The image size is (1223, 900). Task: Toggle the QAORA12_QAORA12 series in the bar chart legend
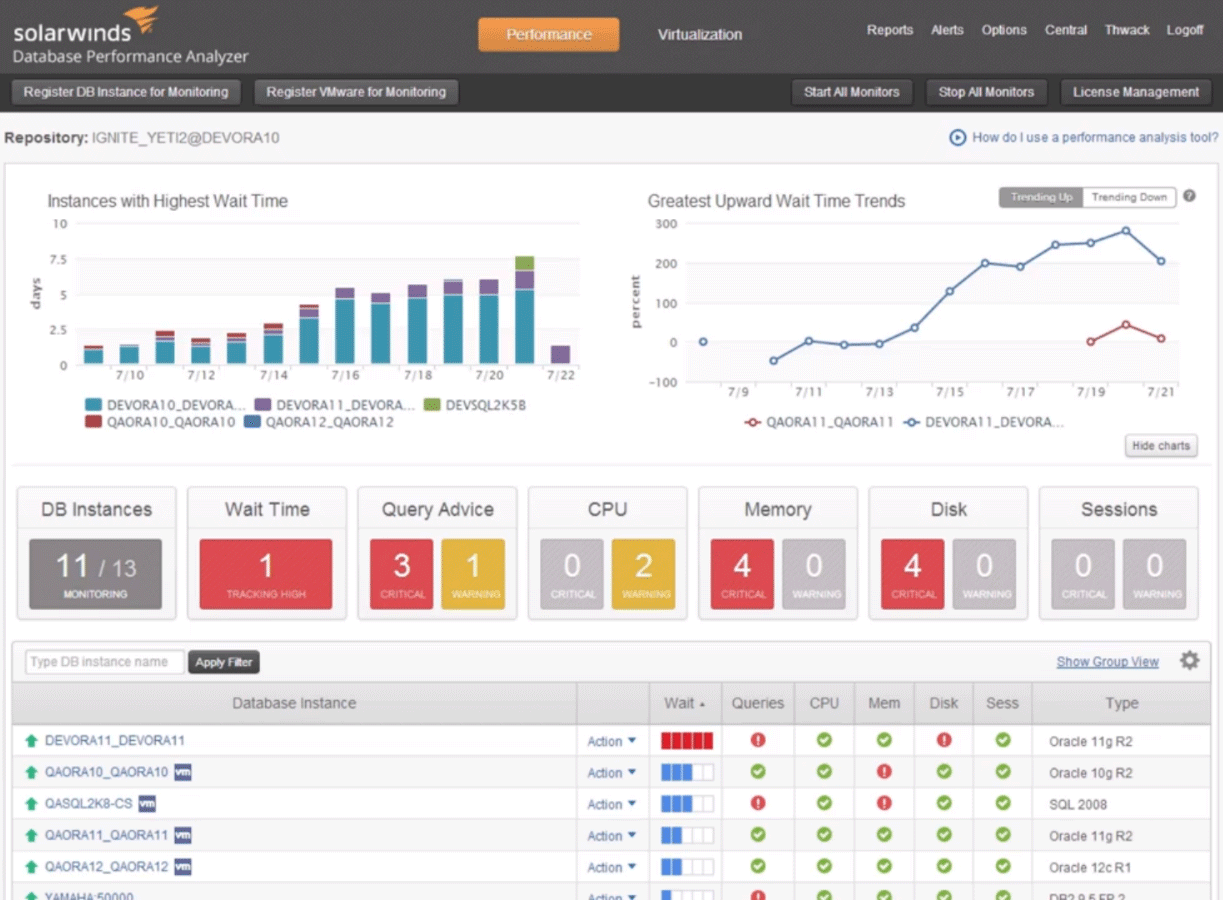(x=318, y=422)
